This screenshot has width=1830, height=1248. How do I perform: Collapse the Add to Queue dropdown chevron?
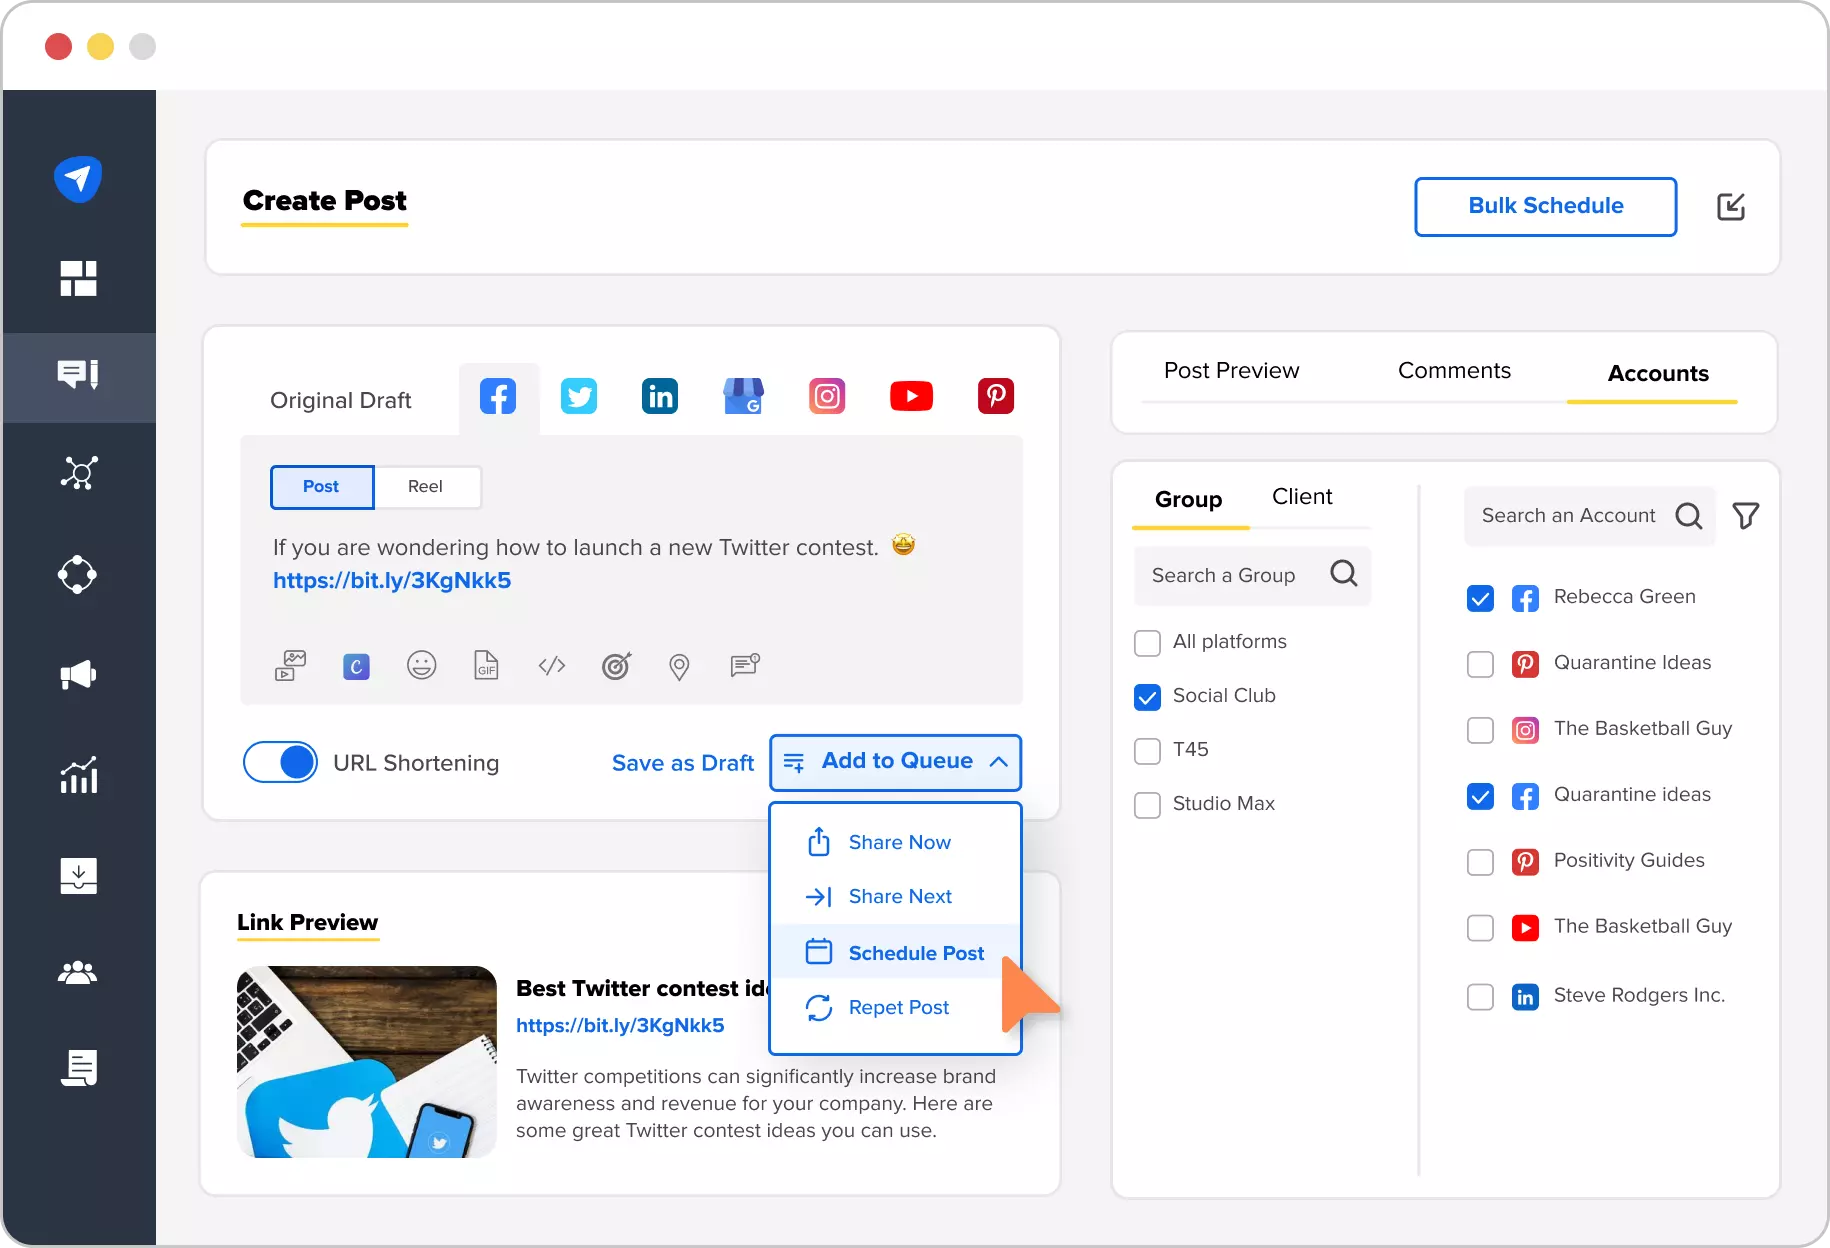(x=998, y=762)
